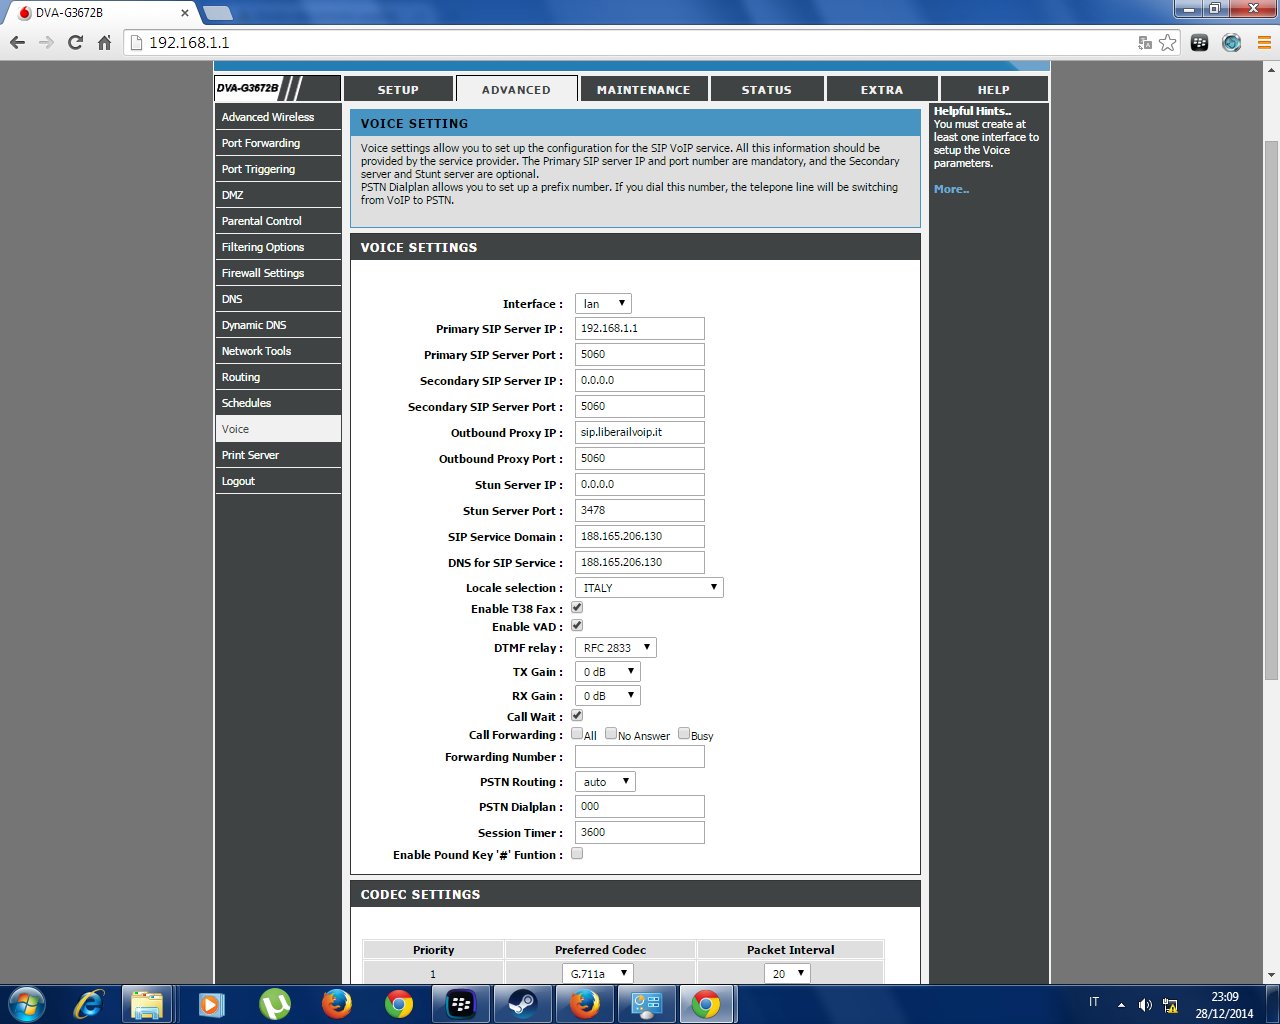The height and width of the screenshot is (1024, 1280).
Task: Click the Primary SIP Server IP field
Action: (640, 328)
